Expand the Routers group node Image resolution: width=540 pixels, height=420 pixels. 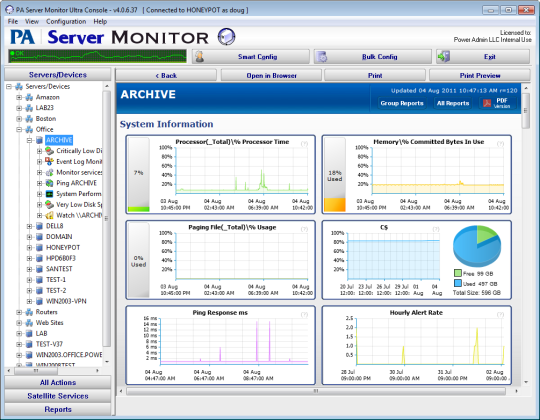tap(19, 312)
